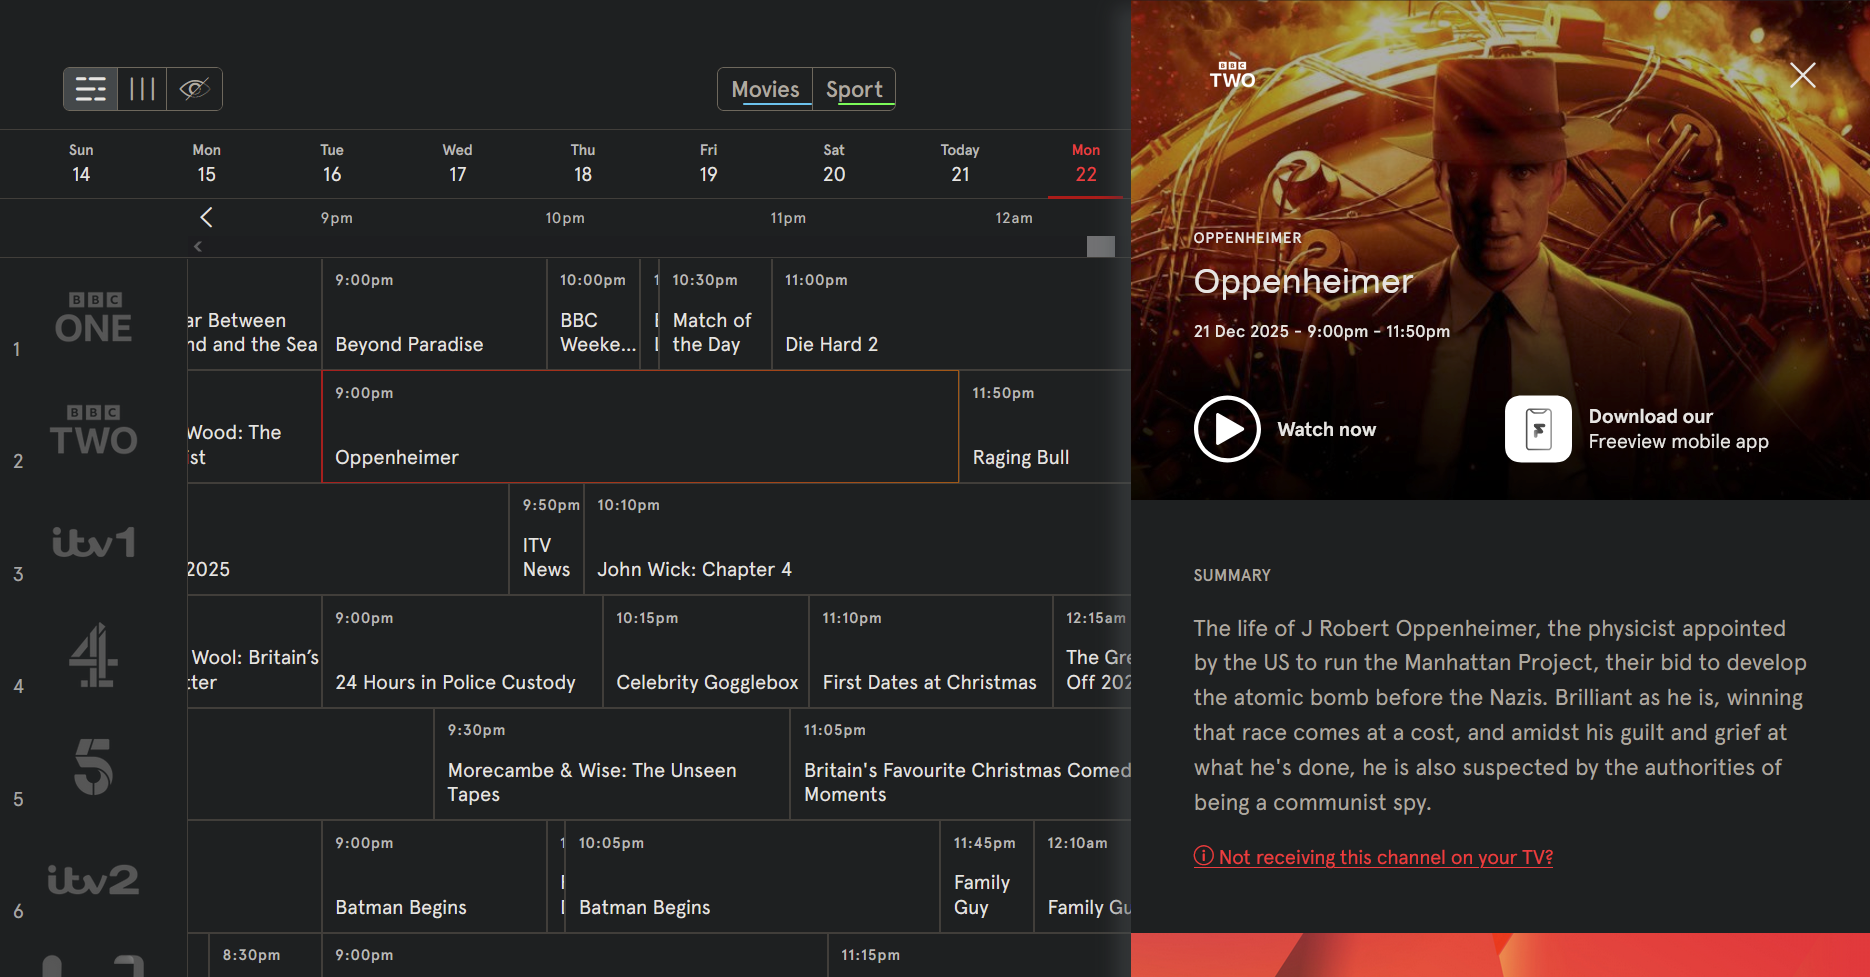Image resolution: width=1870 pixels, height=977 pixels.
Task: Select Sun 14 in the date bar
Action: 81,163
